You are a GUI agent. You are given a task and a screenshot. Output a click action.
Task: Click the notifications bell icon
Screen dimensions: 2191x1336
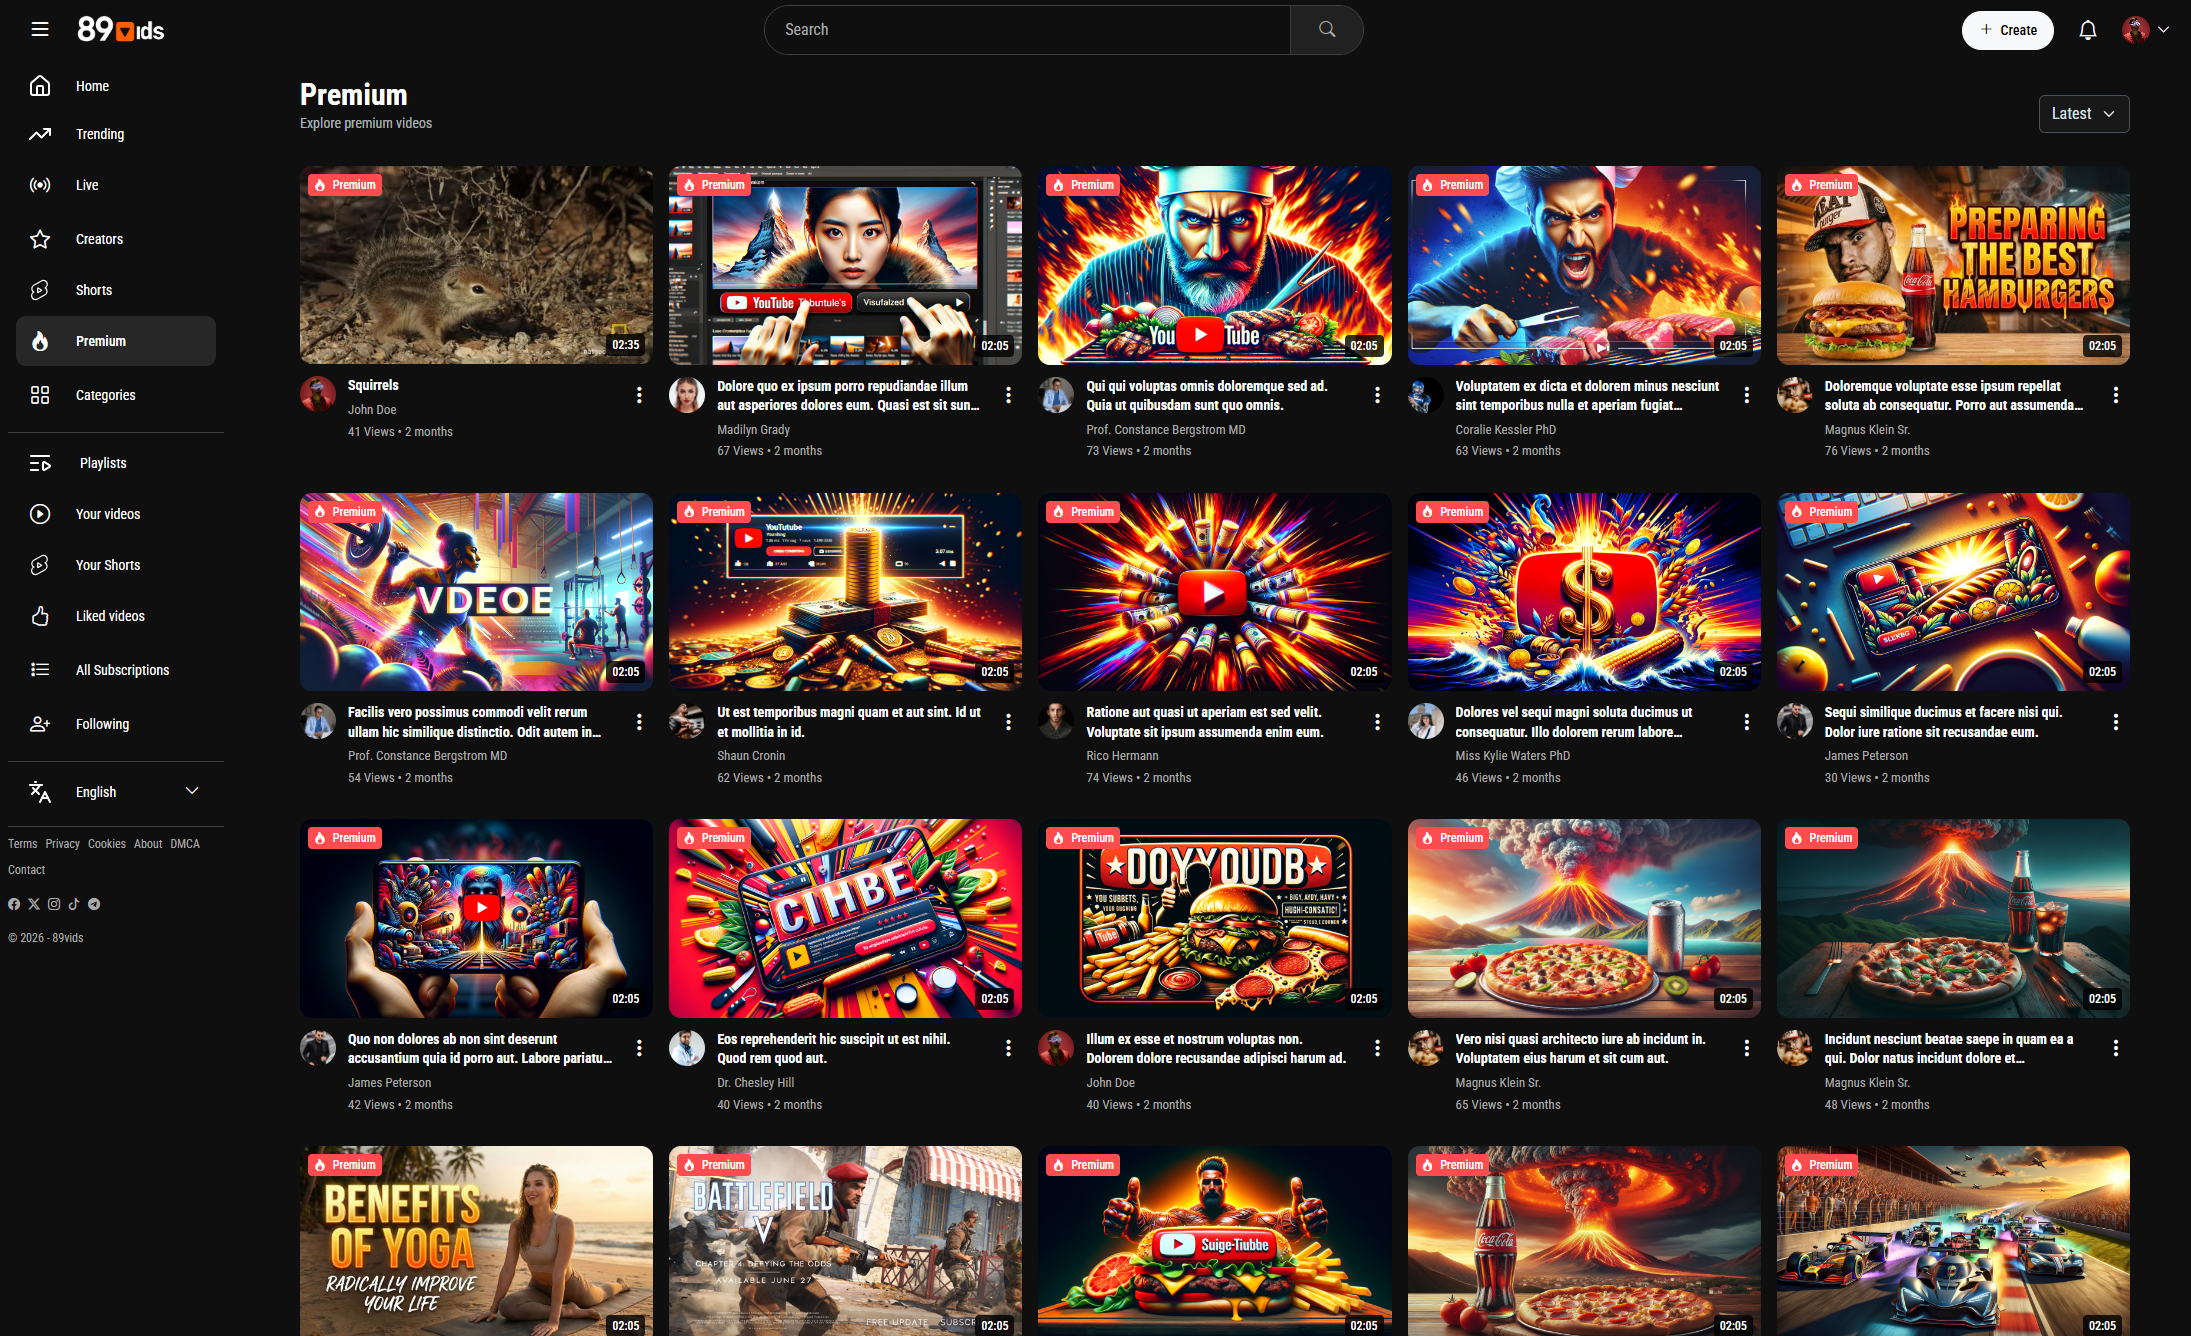tap(2087, 30)
